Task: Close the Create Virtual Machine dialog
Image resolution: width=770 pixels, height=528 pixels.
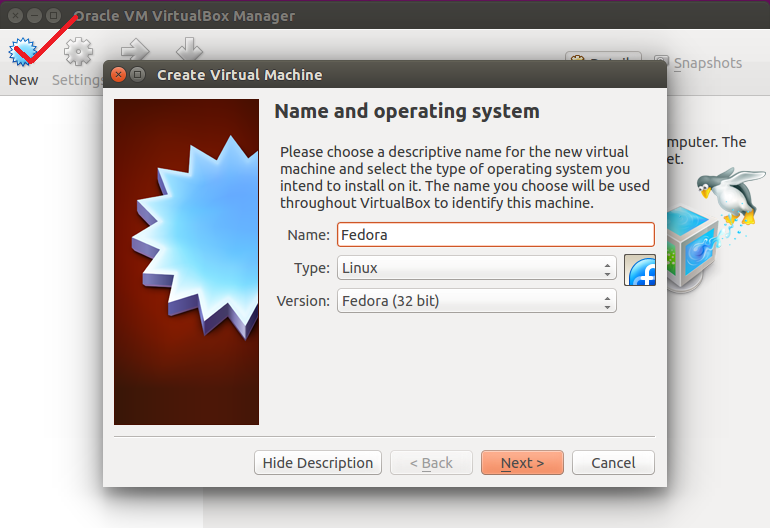Action: (118, 75)
